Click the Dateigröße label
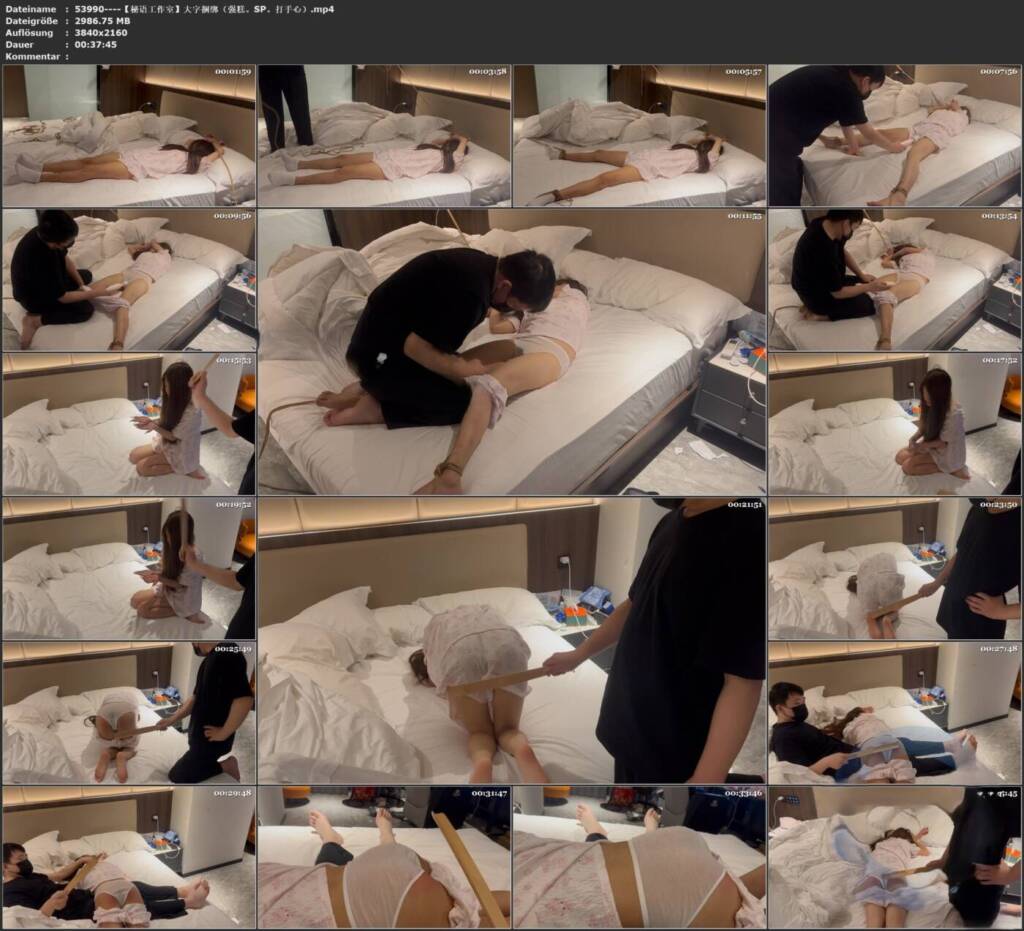The width and height of the screenshot is (1024, 931). point(31,21)
